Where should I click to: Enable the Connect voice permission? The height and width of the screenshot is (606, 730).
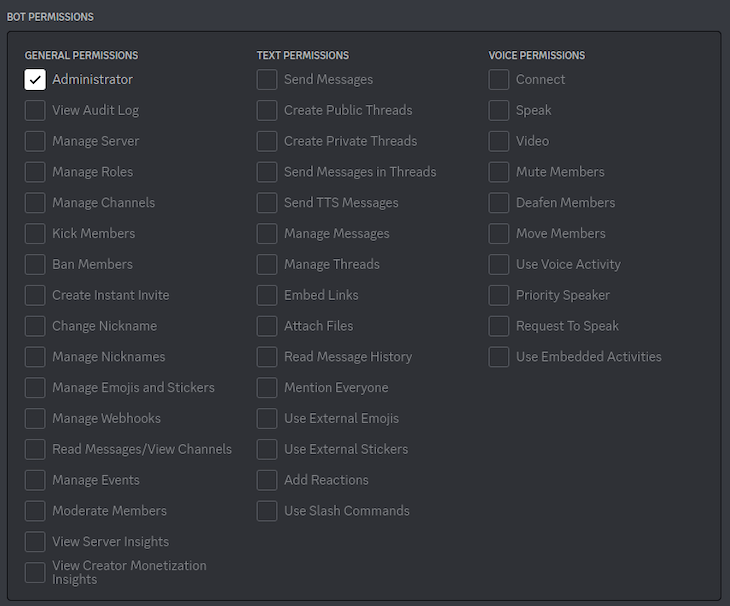[x=499, y=80]
